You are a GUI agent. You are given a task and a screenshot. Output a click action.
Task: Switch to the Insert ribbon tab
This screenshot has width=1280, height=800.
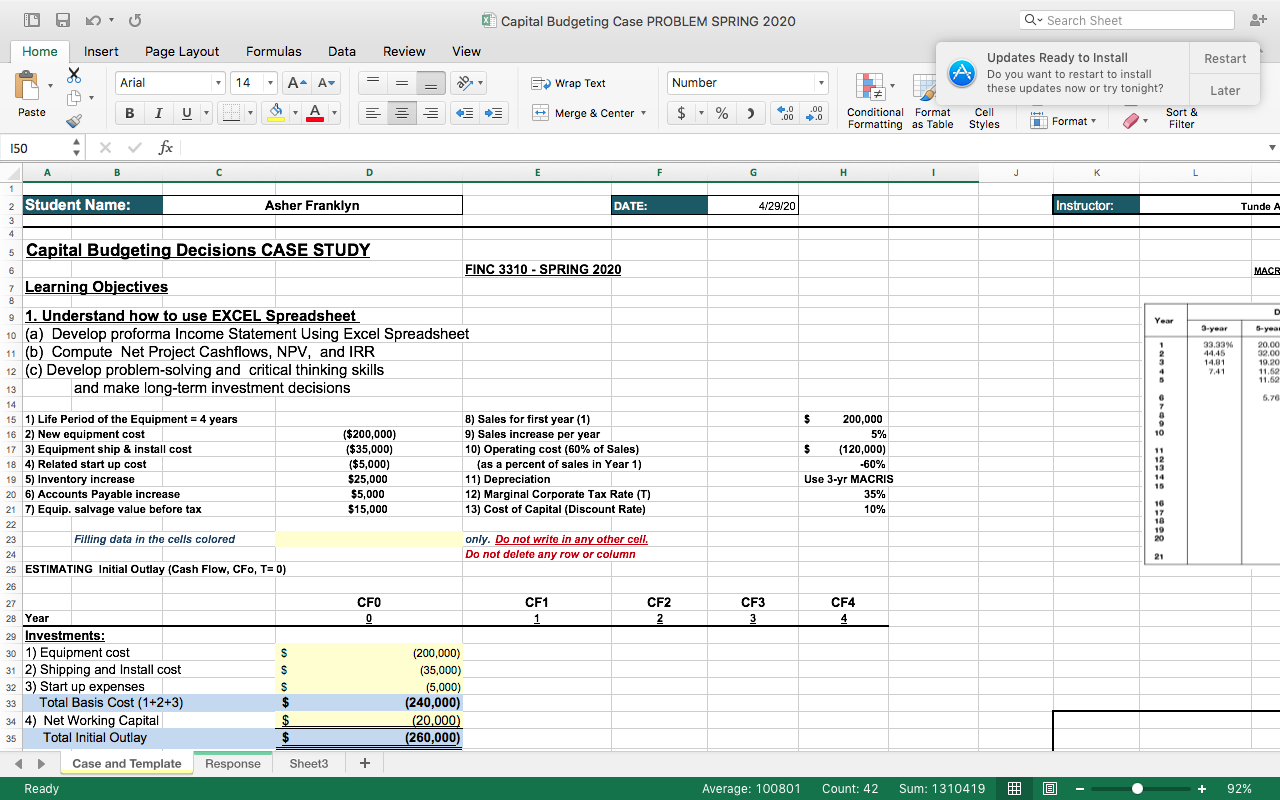coord(101,51)
